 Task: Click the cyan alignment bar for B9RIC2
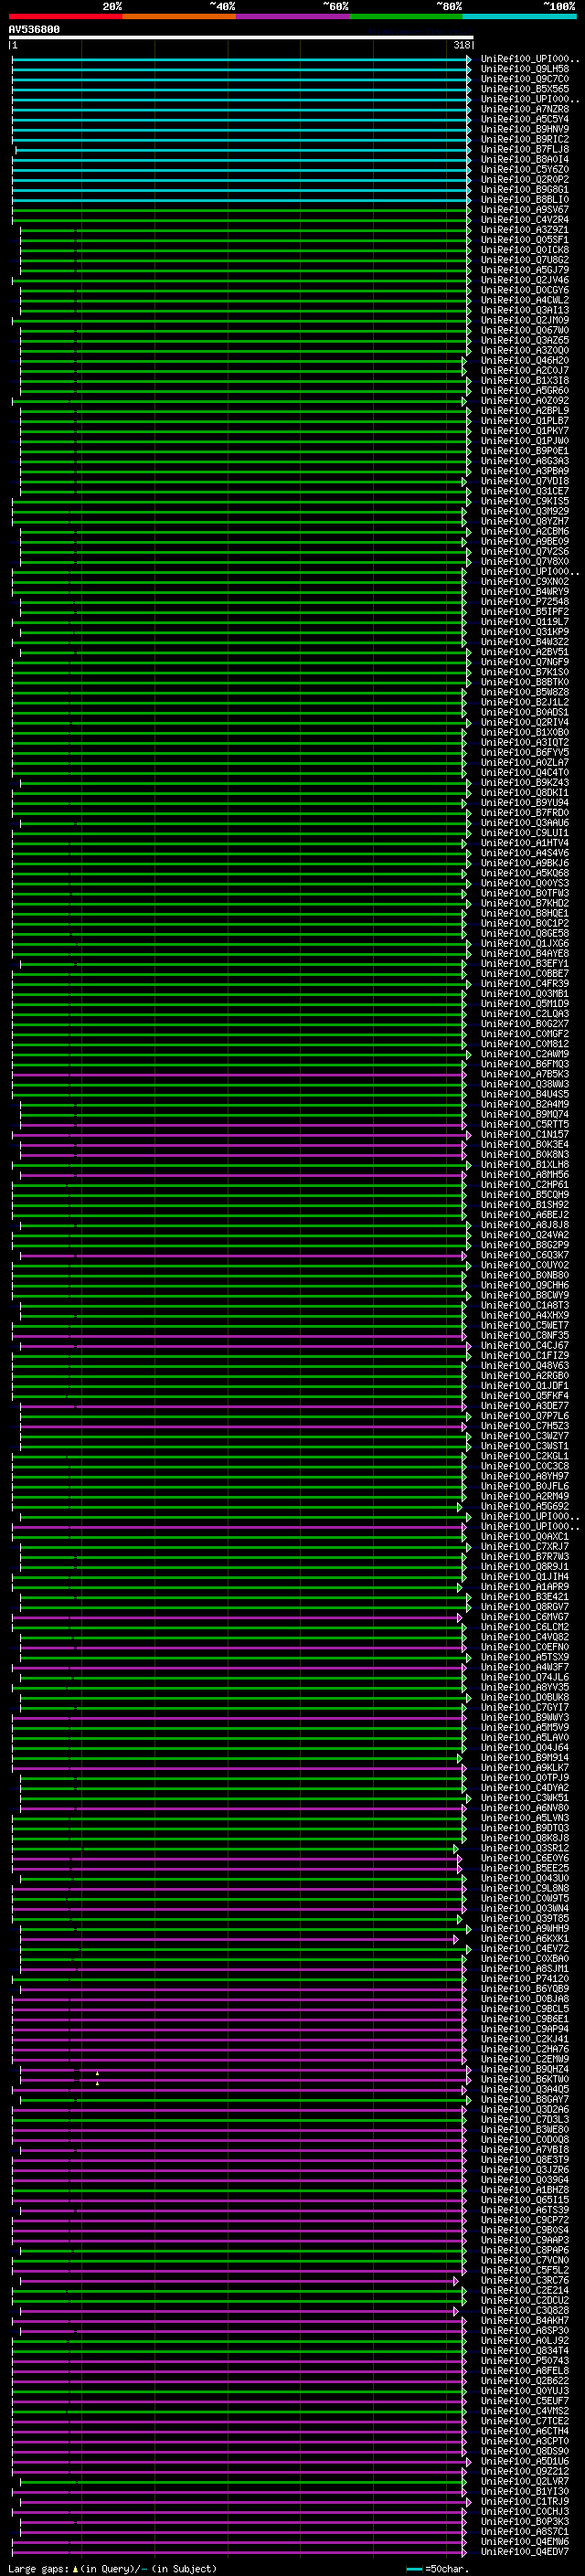tap(241, 140)
